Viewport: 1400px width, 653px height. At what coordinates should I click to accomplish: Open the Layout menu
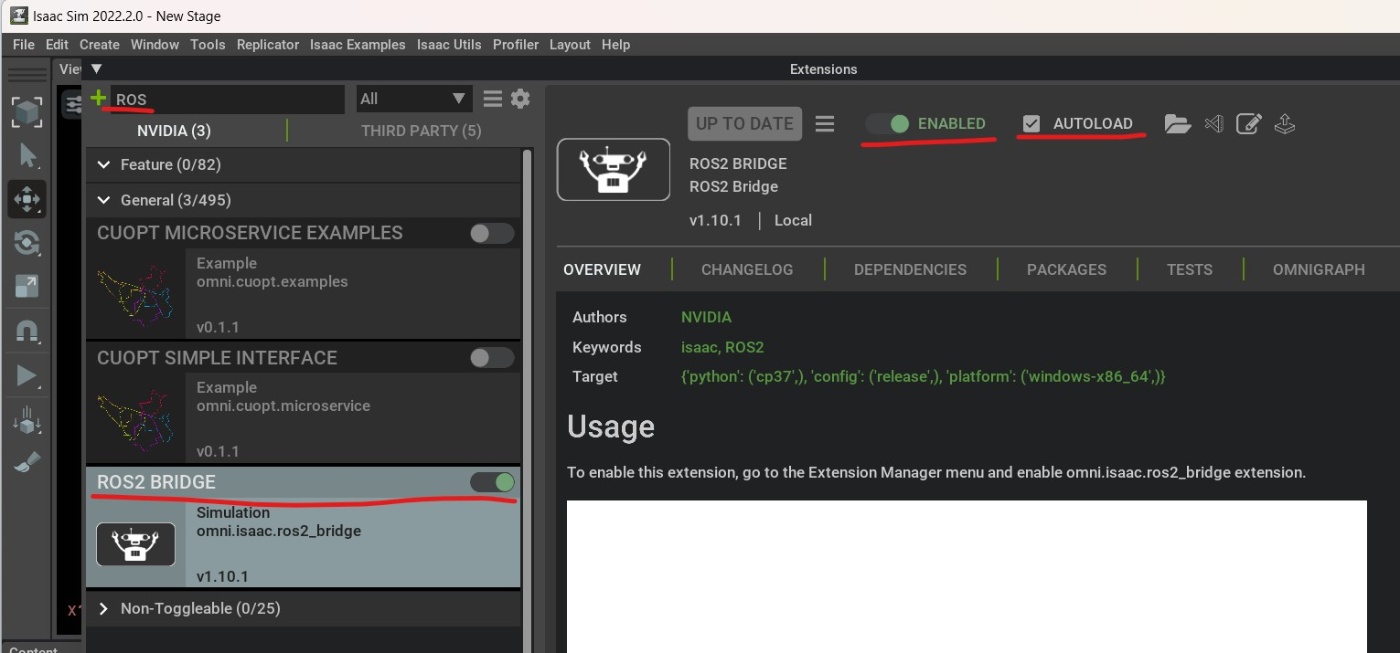570,45
